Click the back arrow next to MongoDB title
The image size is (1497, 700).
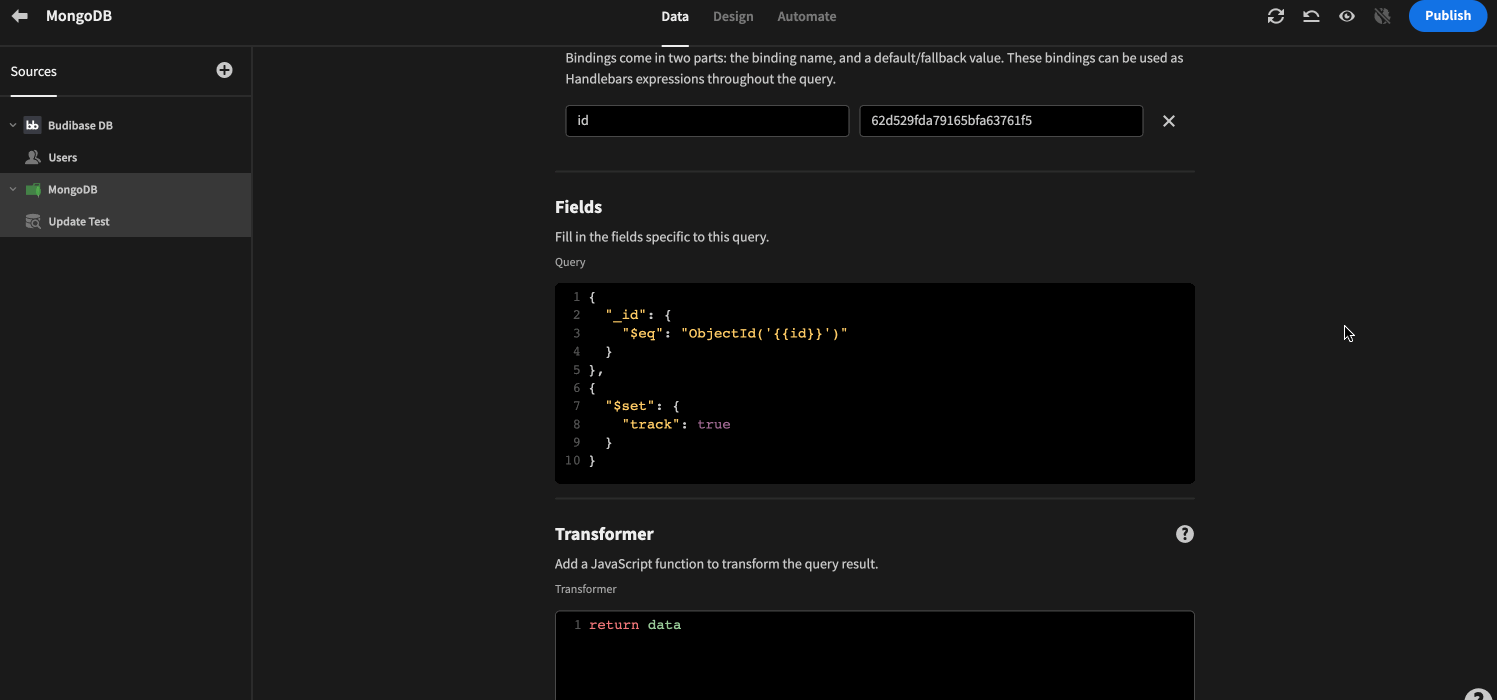click(18, 14)
